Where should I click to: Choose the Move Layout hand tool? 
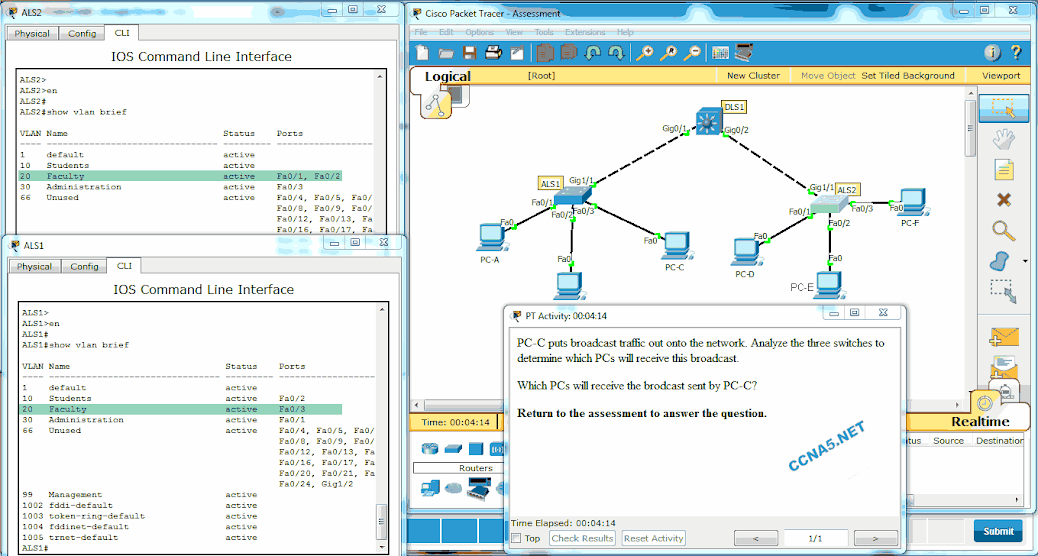(x=1004, y=140)
